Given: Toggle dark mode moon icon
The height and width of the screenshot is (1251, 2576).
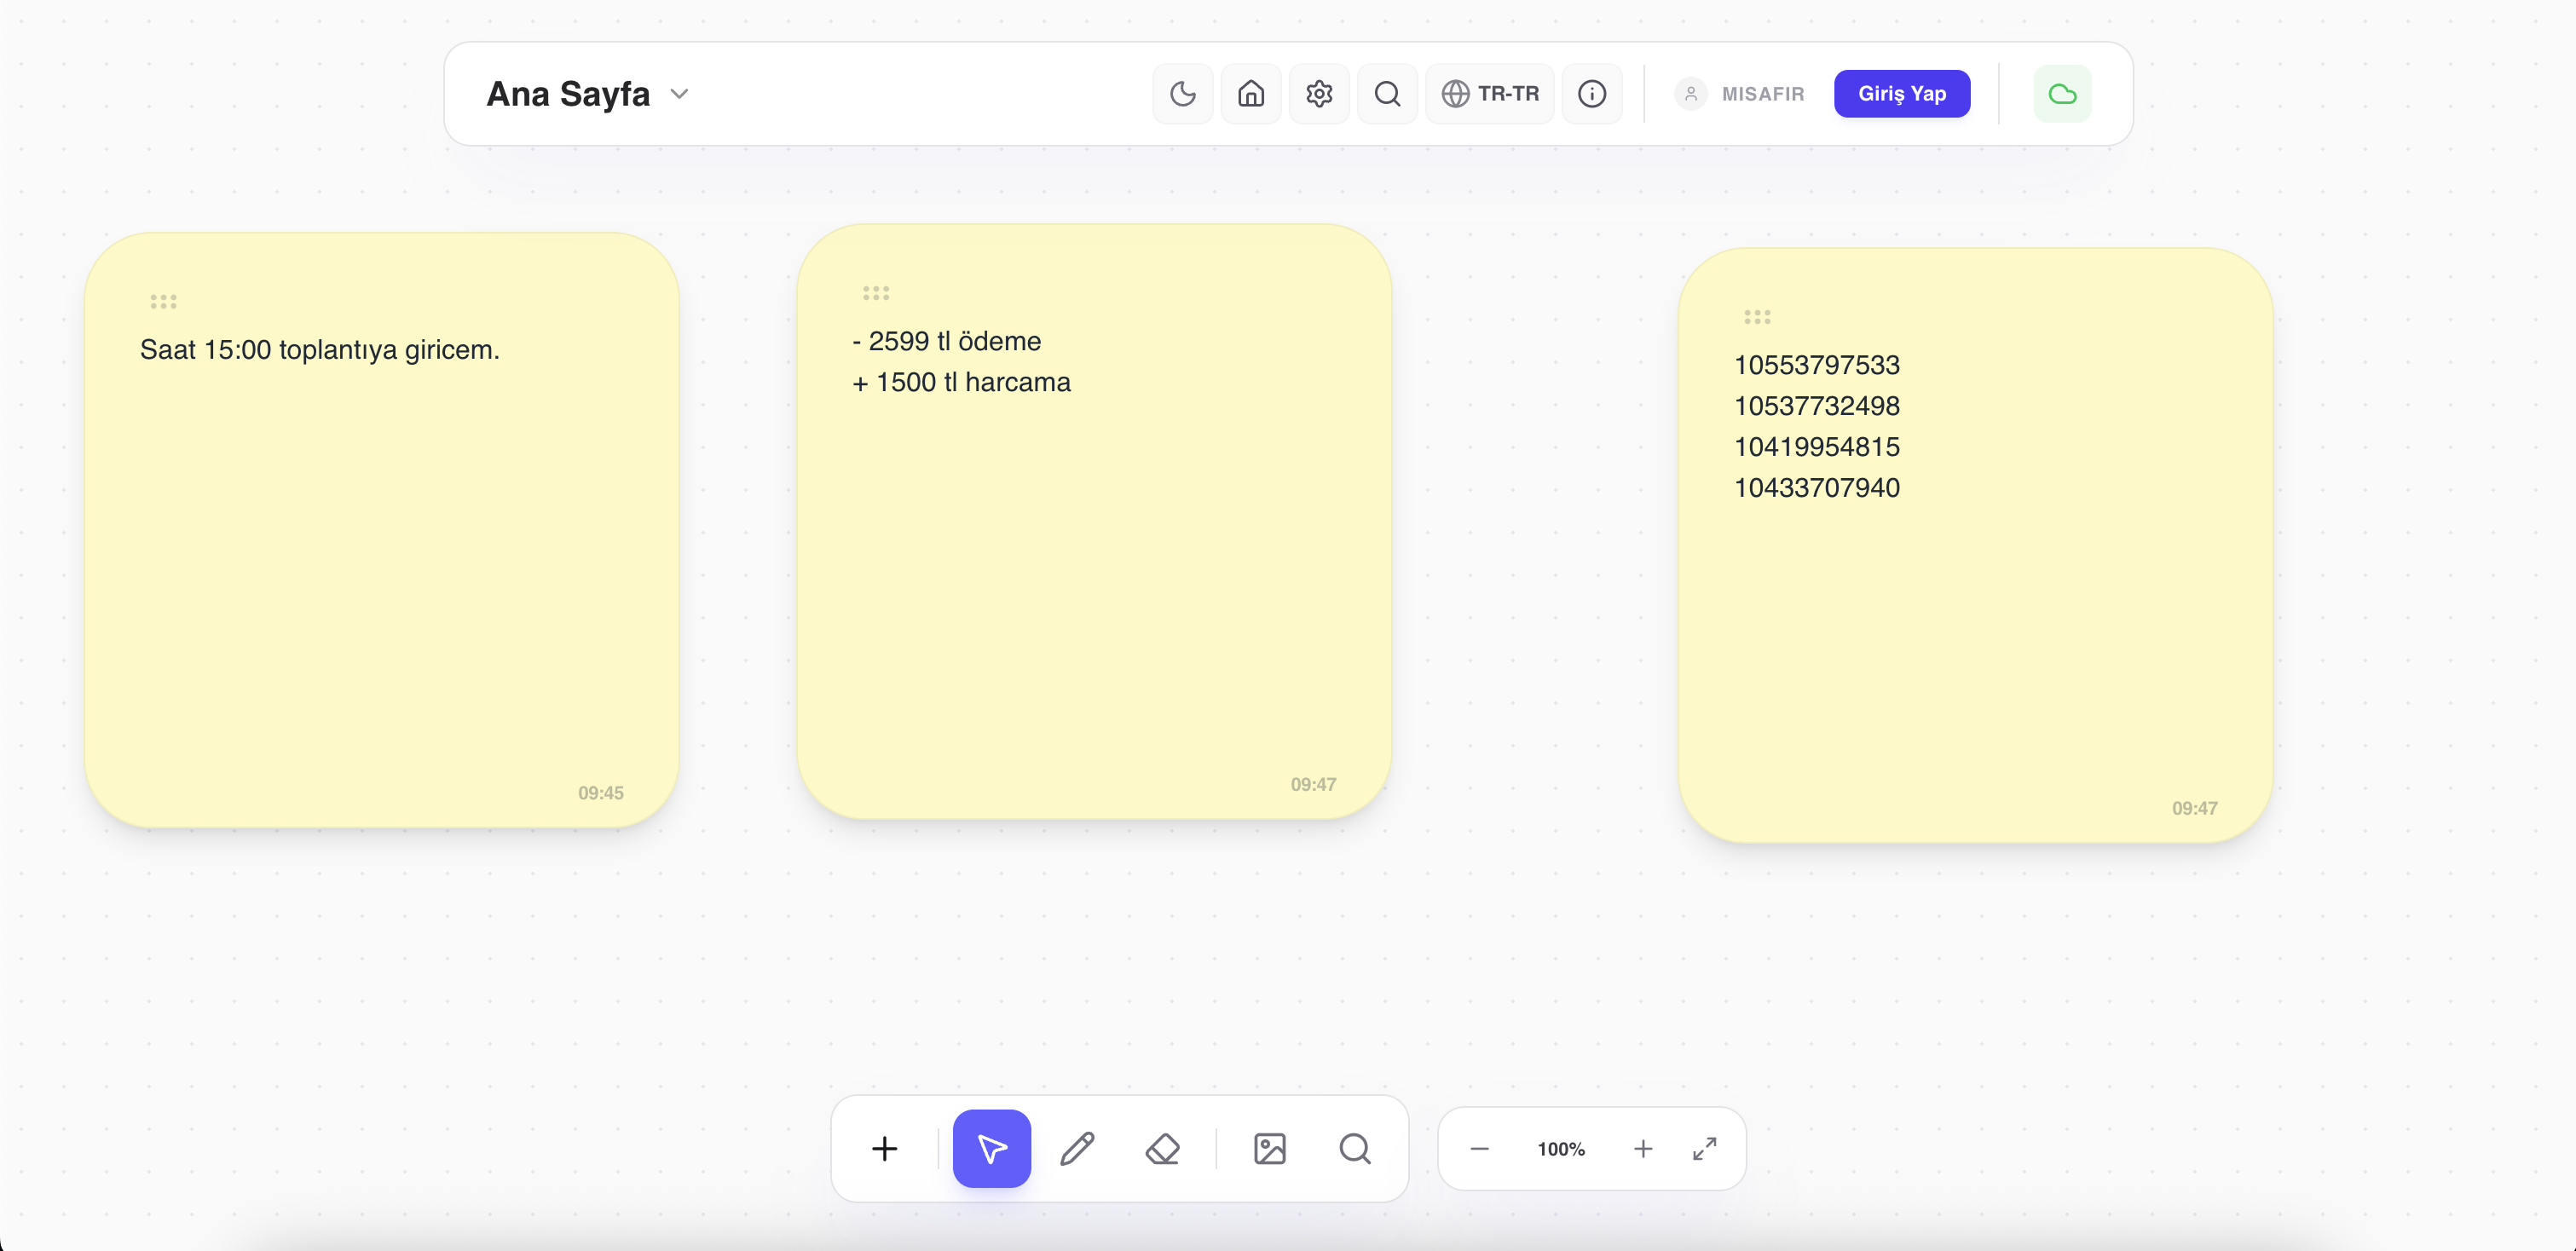Looking at the screenshot, I should pos(1182,94).
